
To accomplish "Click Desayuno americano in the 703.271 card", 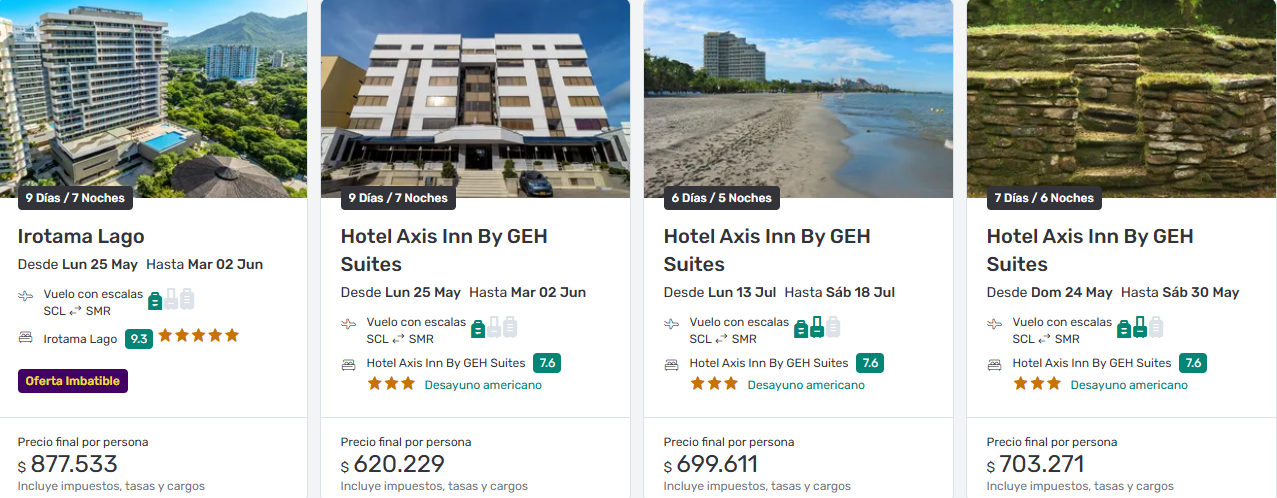I will pyautogui.click(x=1129, y=385).
